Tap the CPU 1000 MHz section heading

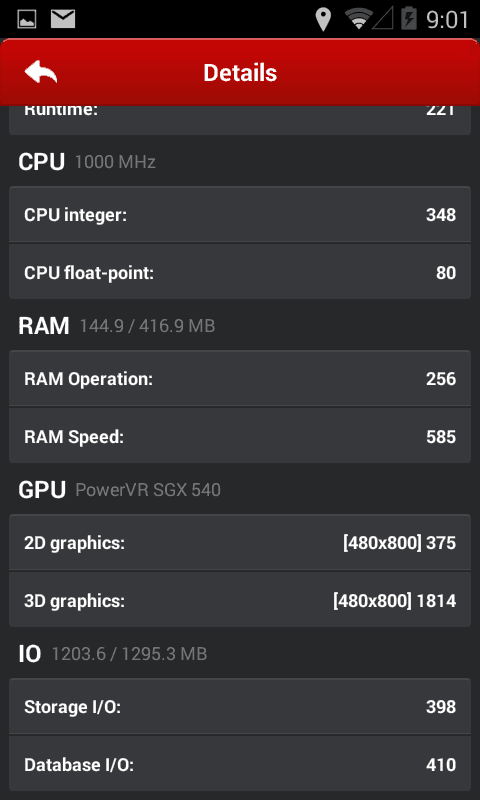(87, 162)
